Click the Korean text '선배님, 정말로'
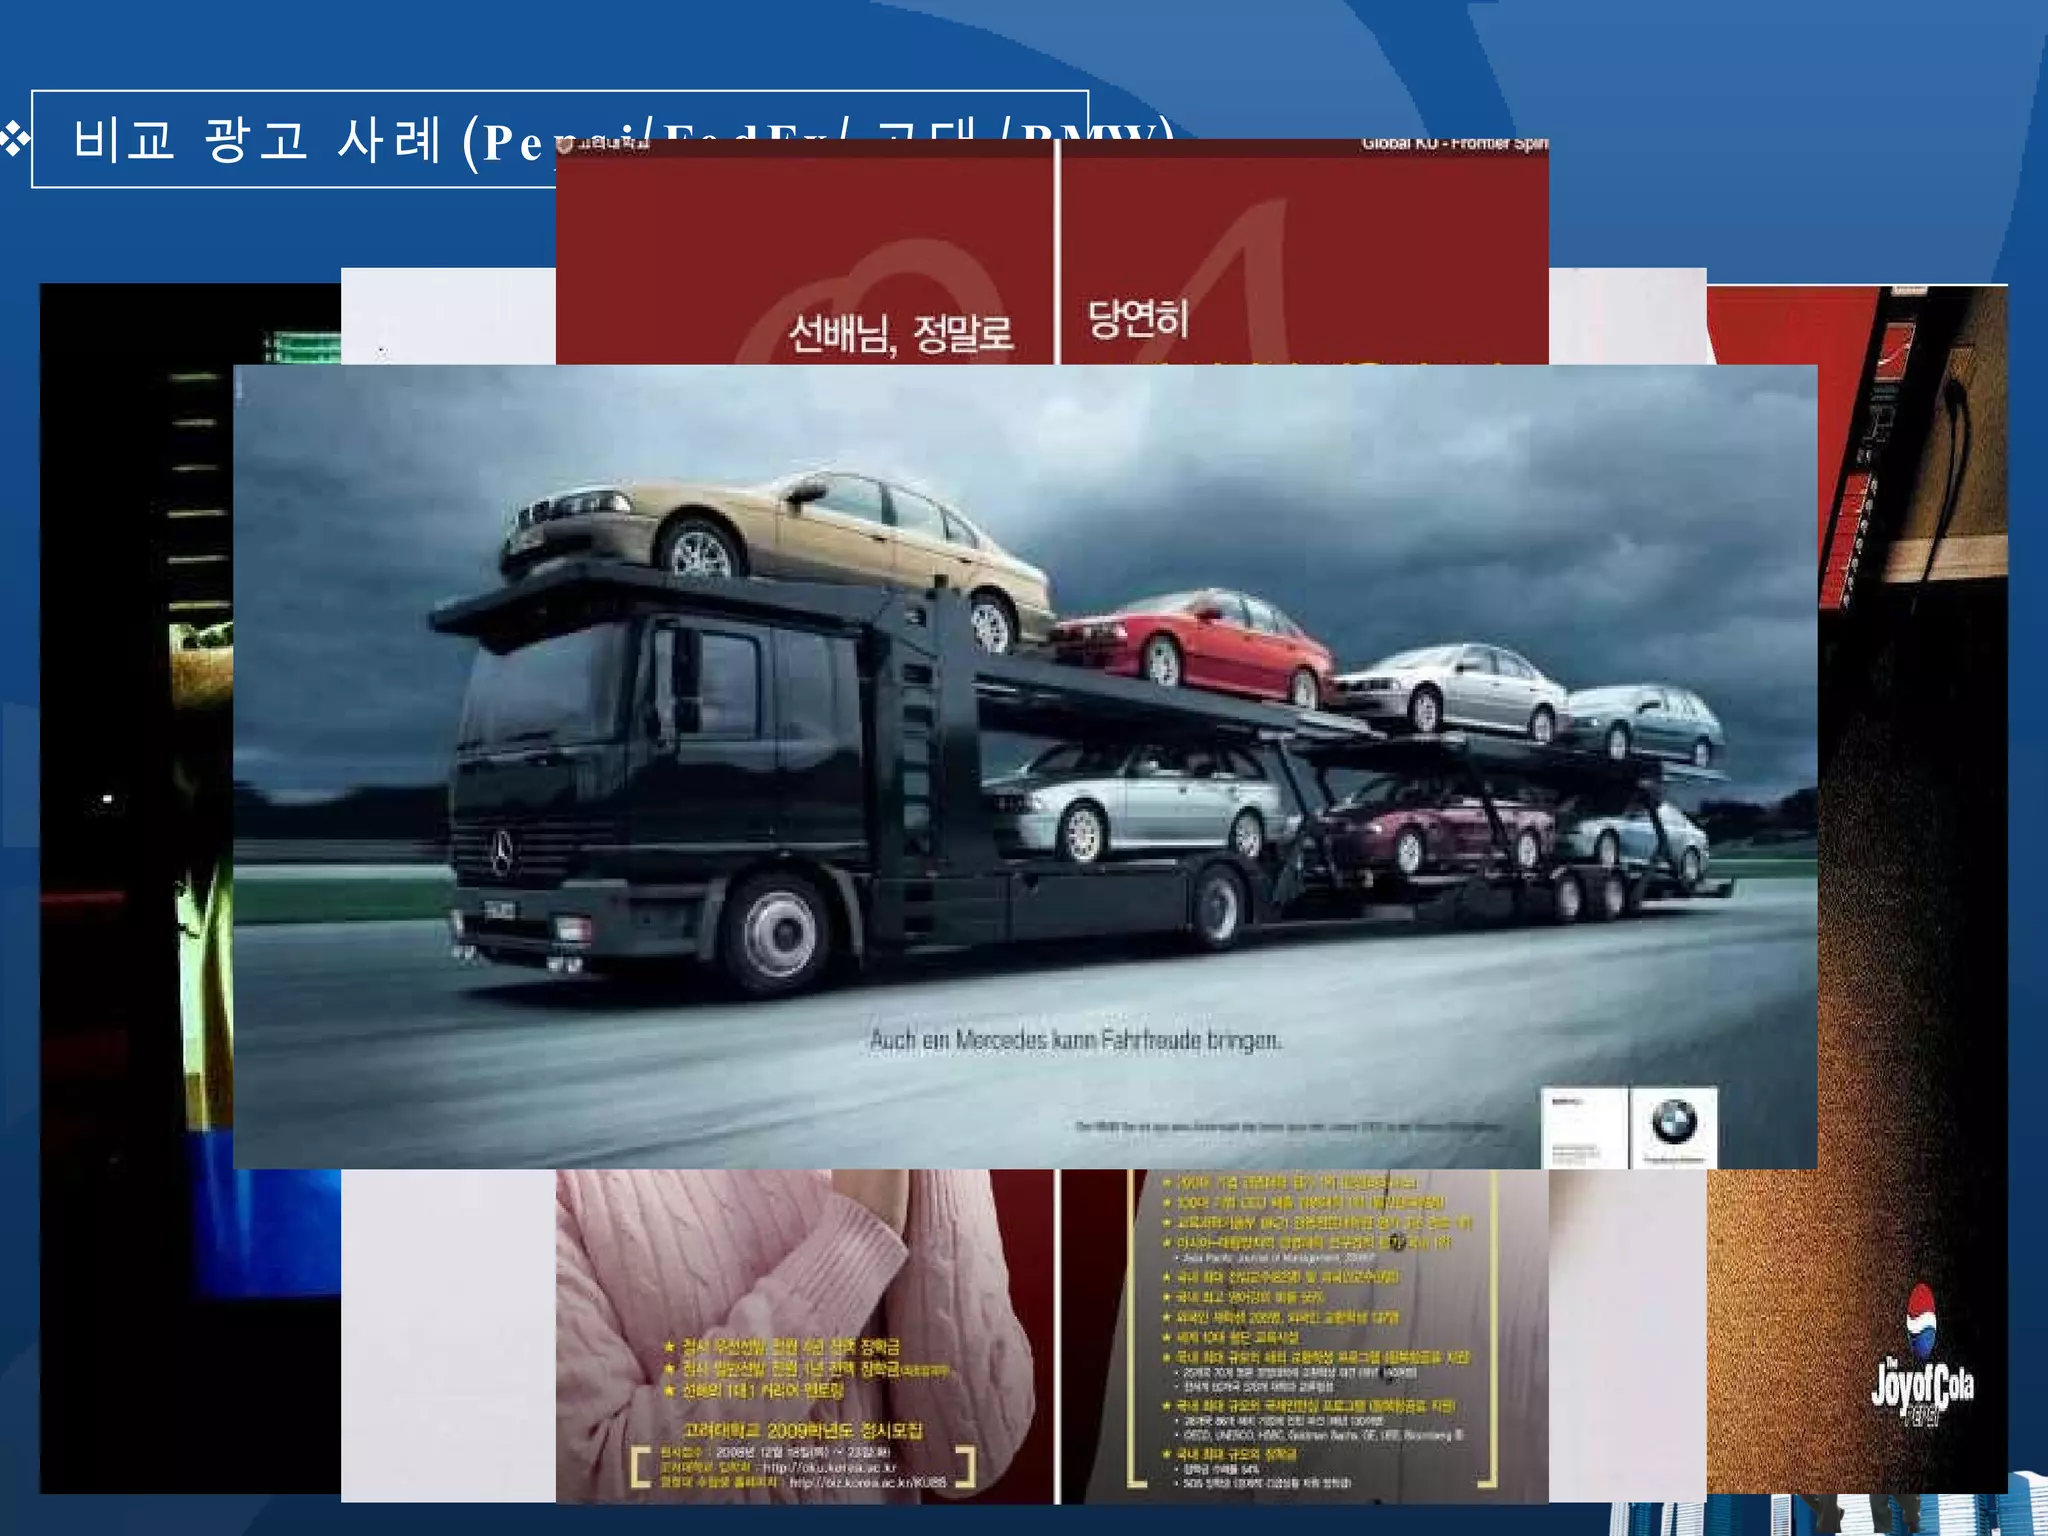 (x=901, y=333)
